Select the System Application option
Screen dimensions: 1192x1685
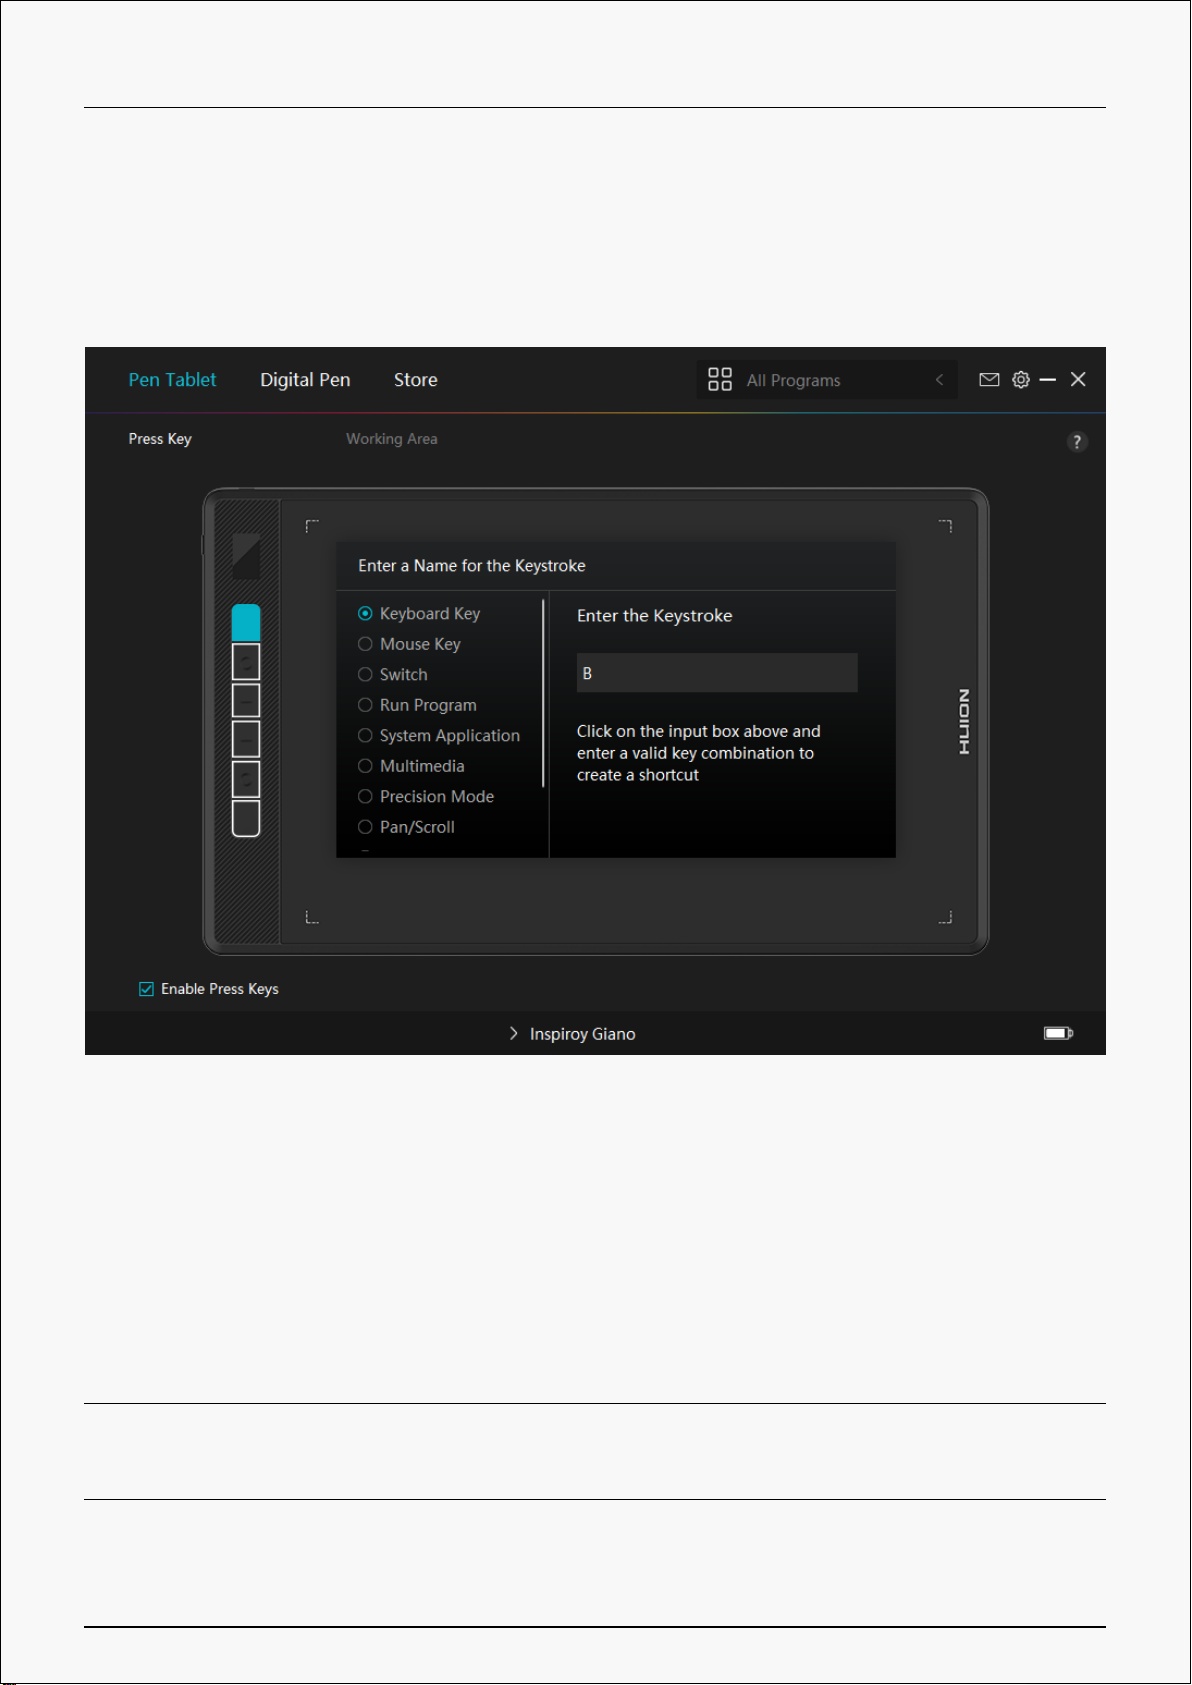(x=439, y=736)
